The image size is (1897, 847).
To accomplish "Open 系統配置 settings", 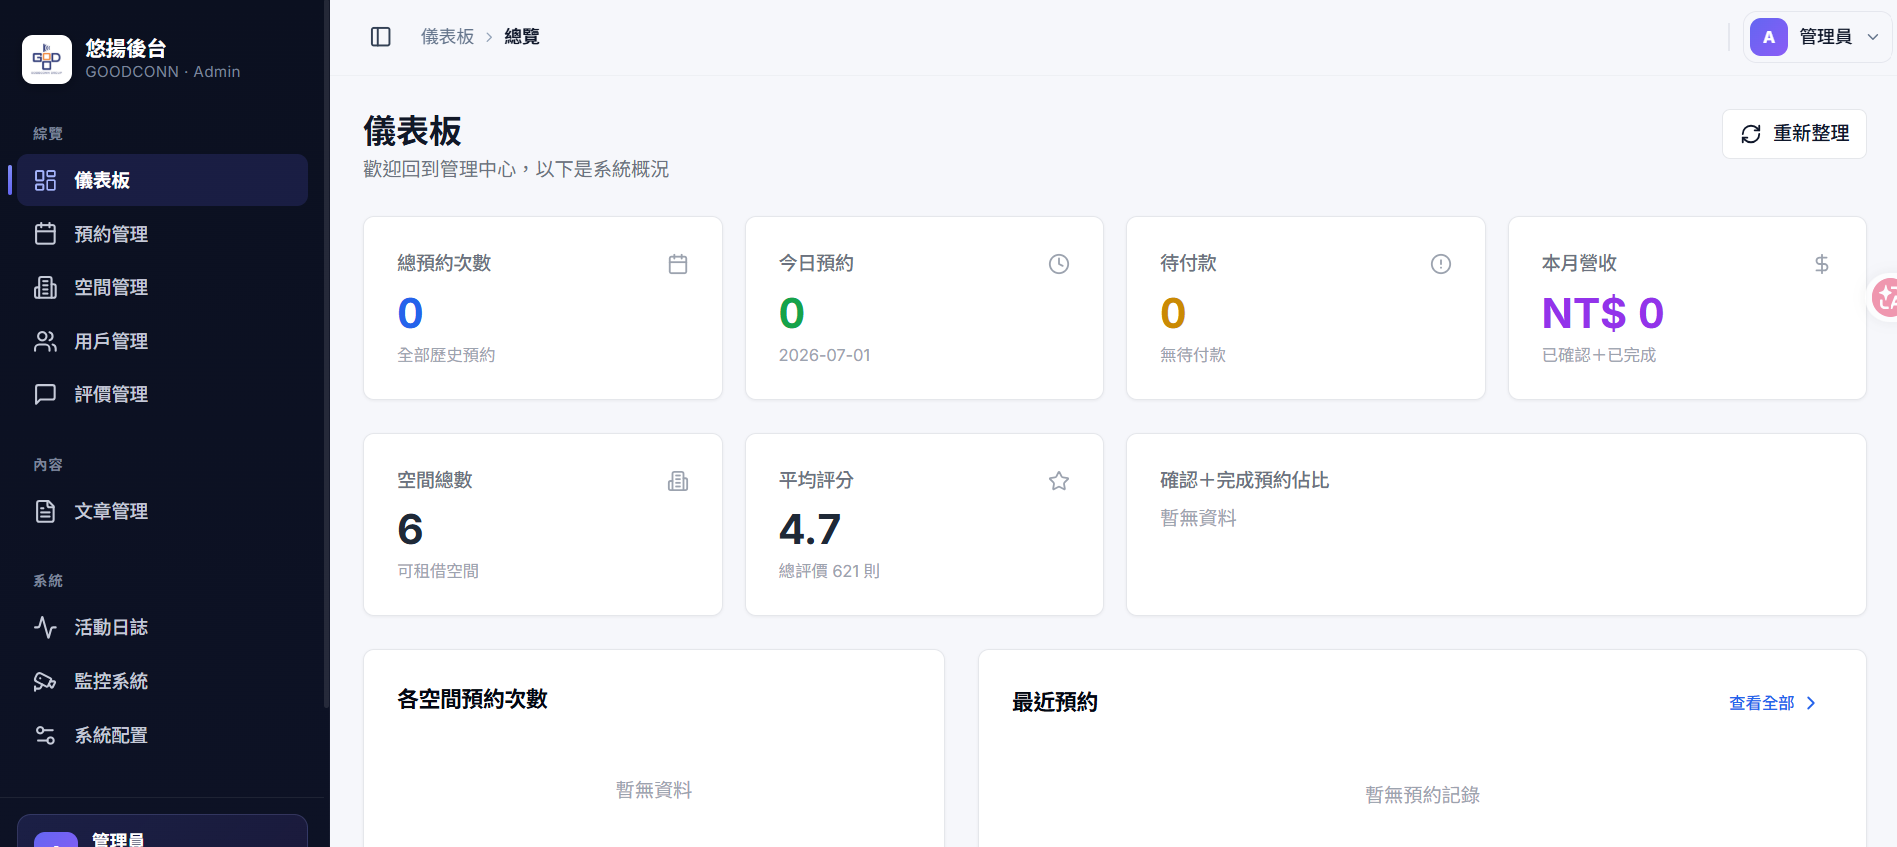I will (162, 735).
